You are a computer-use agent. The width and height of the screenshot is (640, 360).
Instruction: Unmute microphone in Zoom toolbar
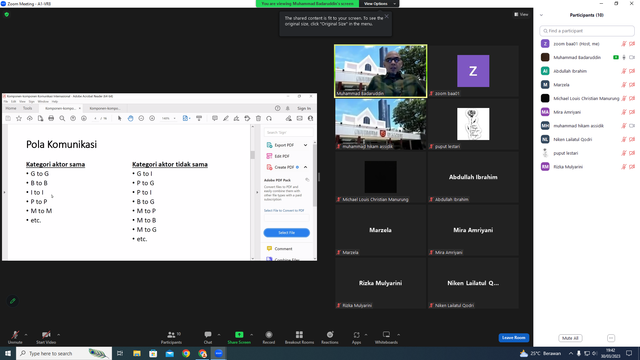[x=15, y=337]
